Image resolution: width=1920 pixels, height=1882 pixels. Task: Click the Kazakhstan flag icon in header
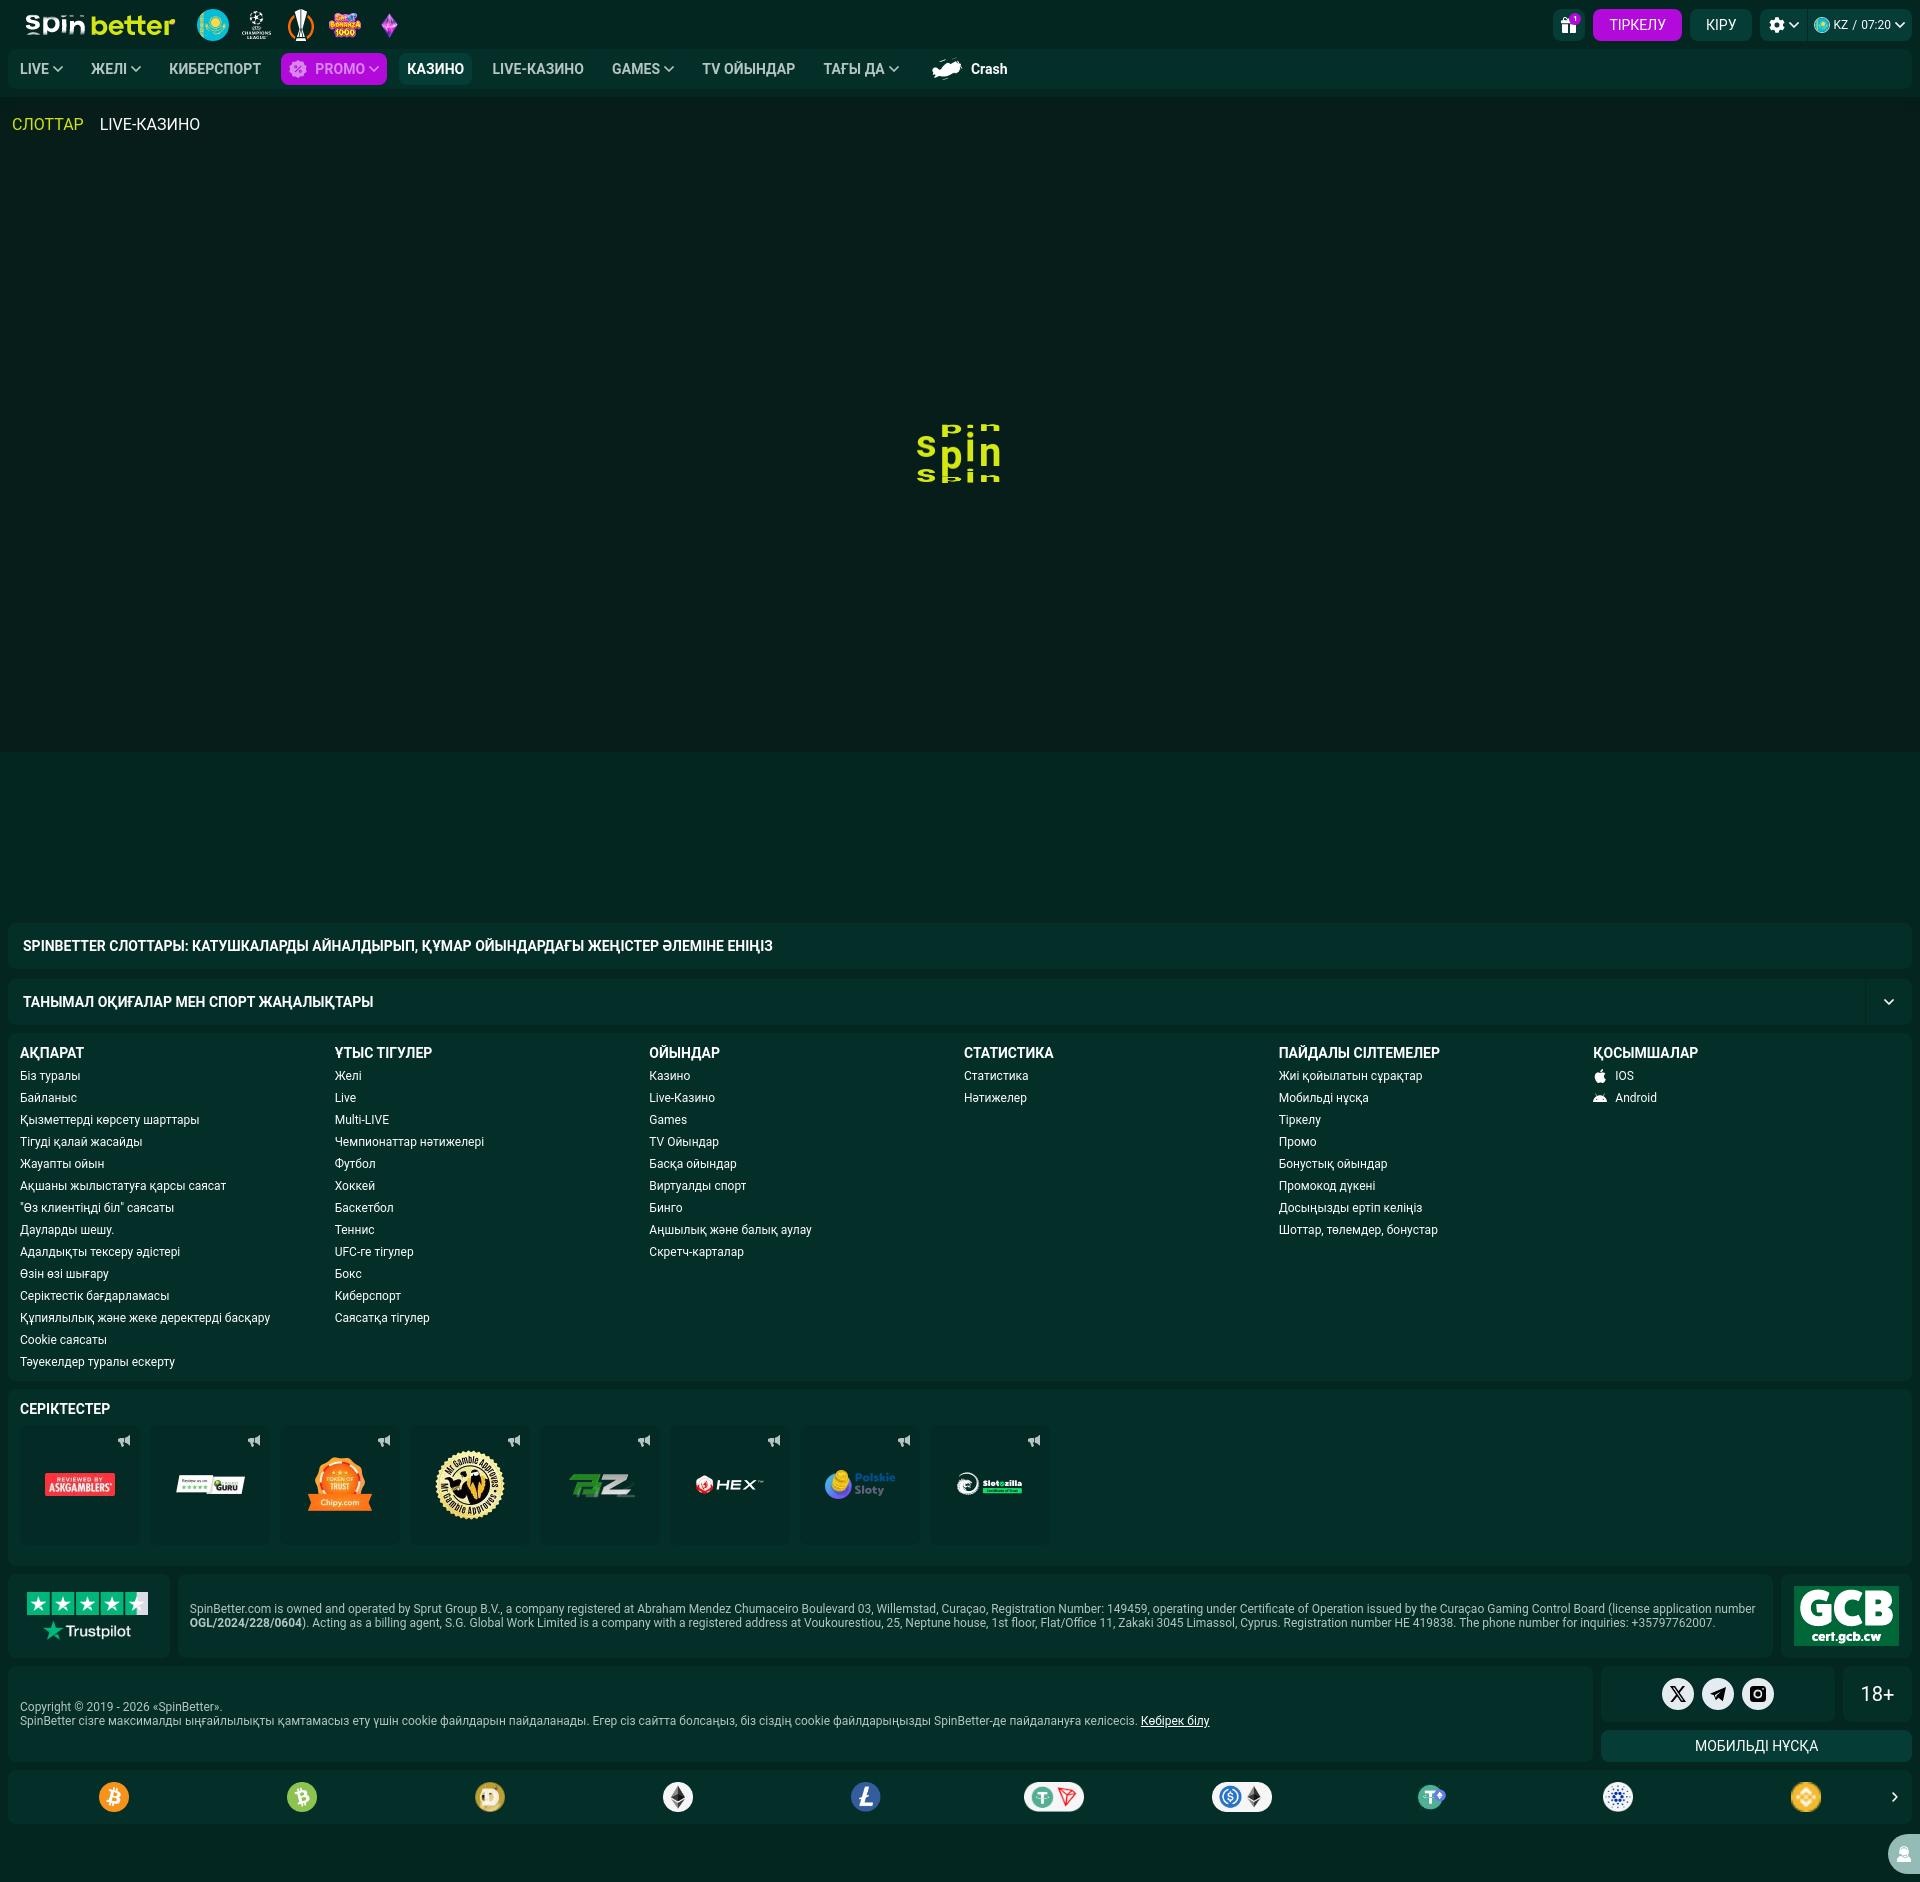point(212,25)
